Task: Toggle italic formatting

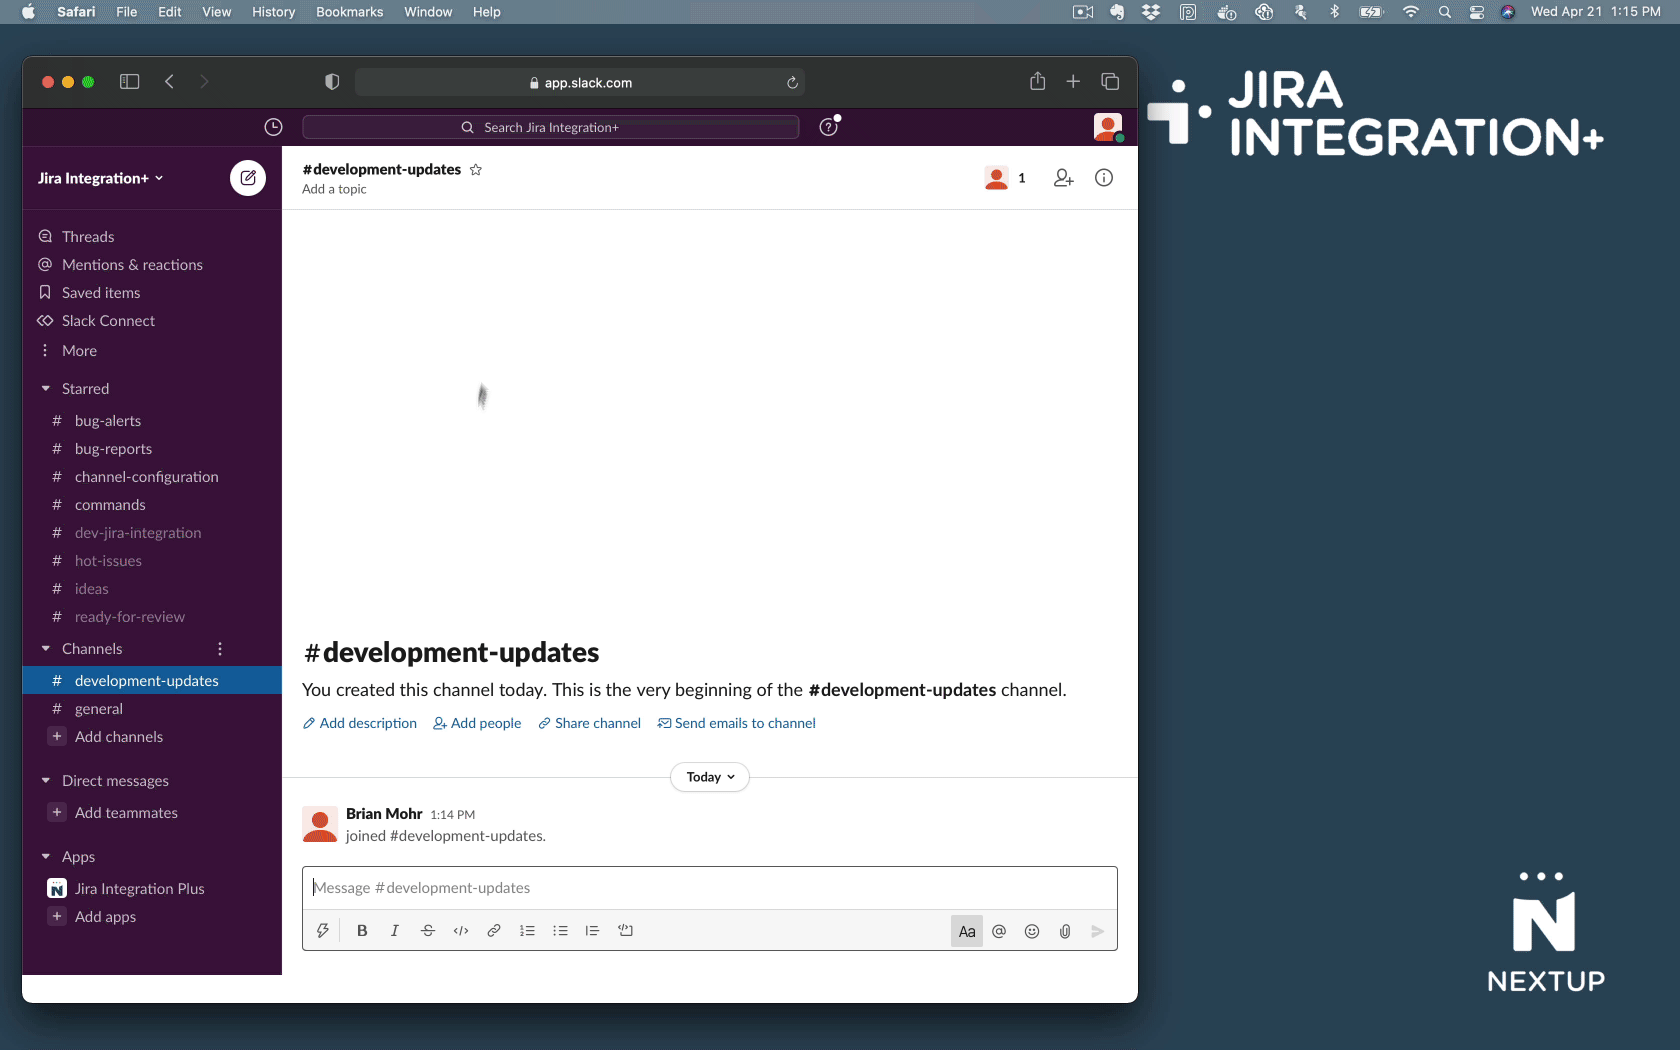Action: click(395, 931)
